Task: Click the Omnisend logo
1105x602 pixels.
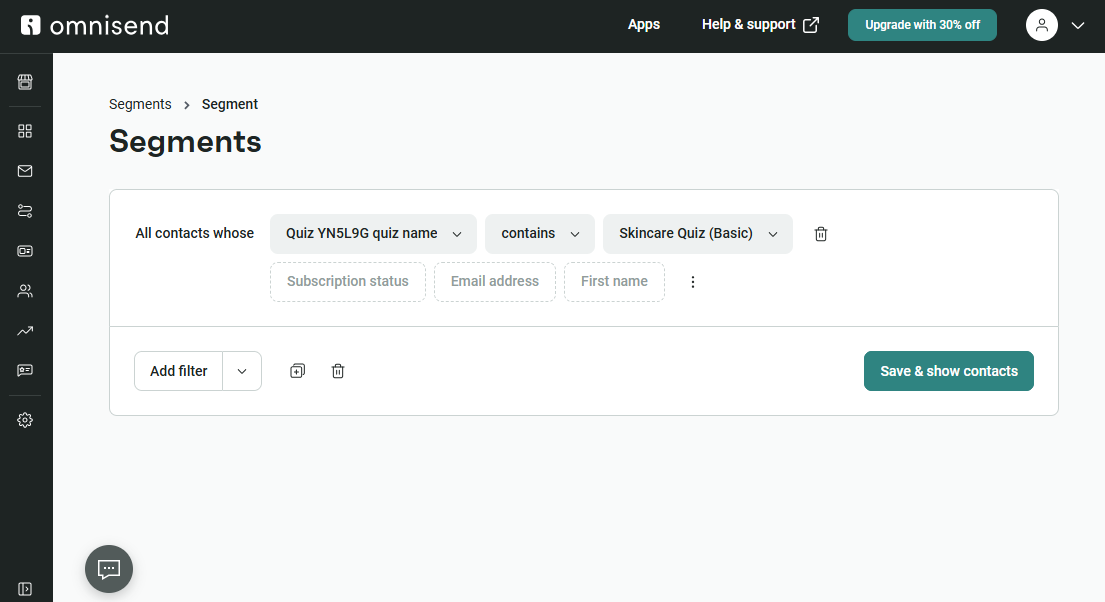Action: (94, 25)
